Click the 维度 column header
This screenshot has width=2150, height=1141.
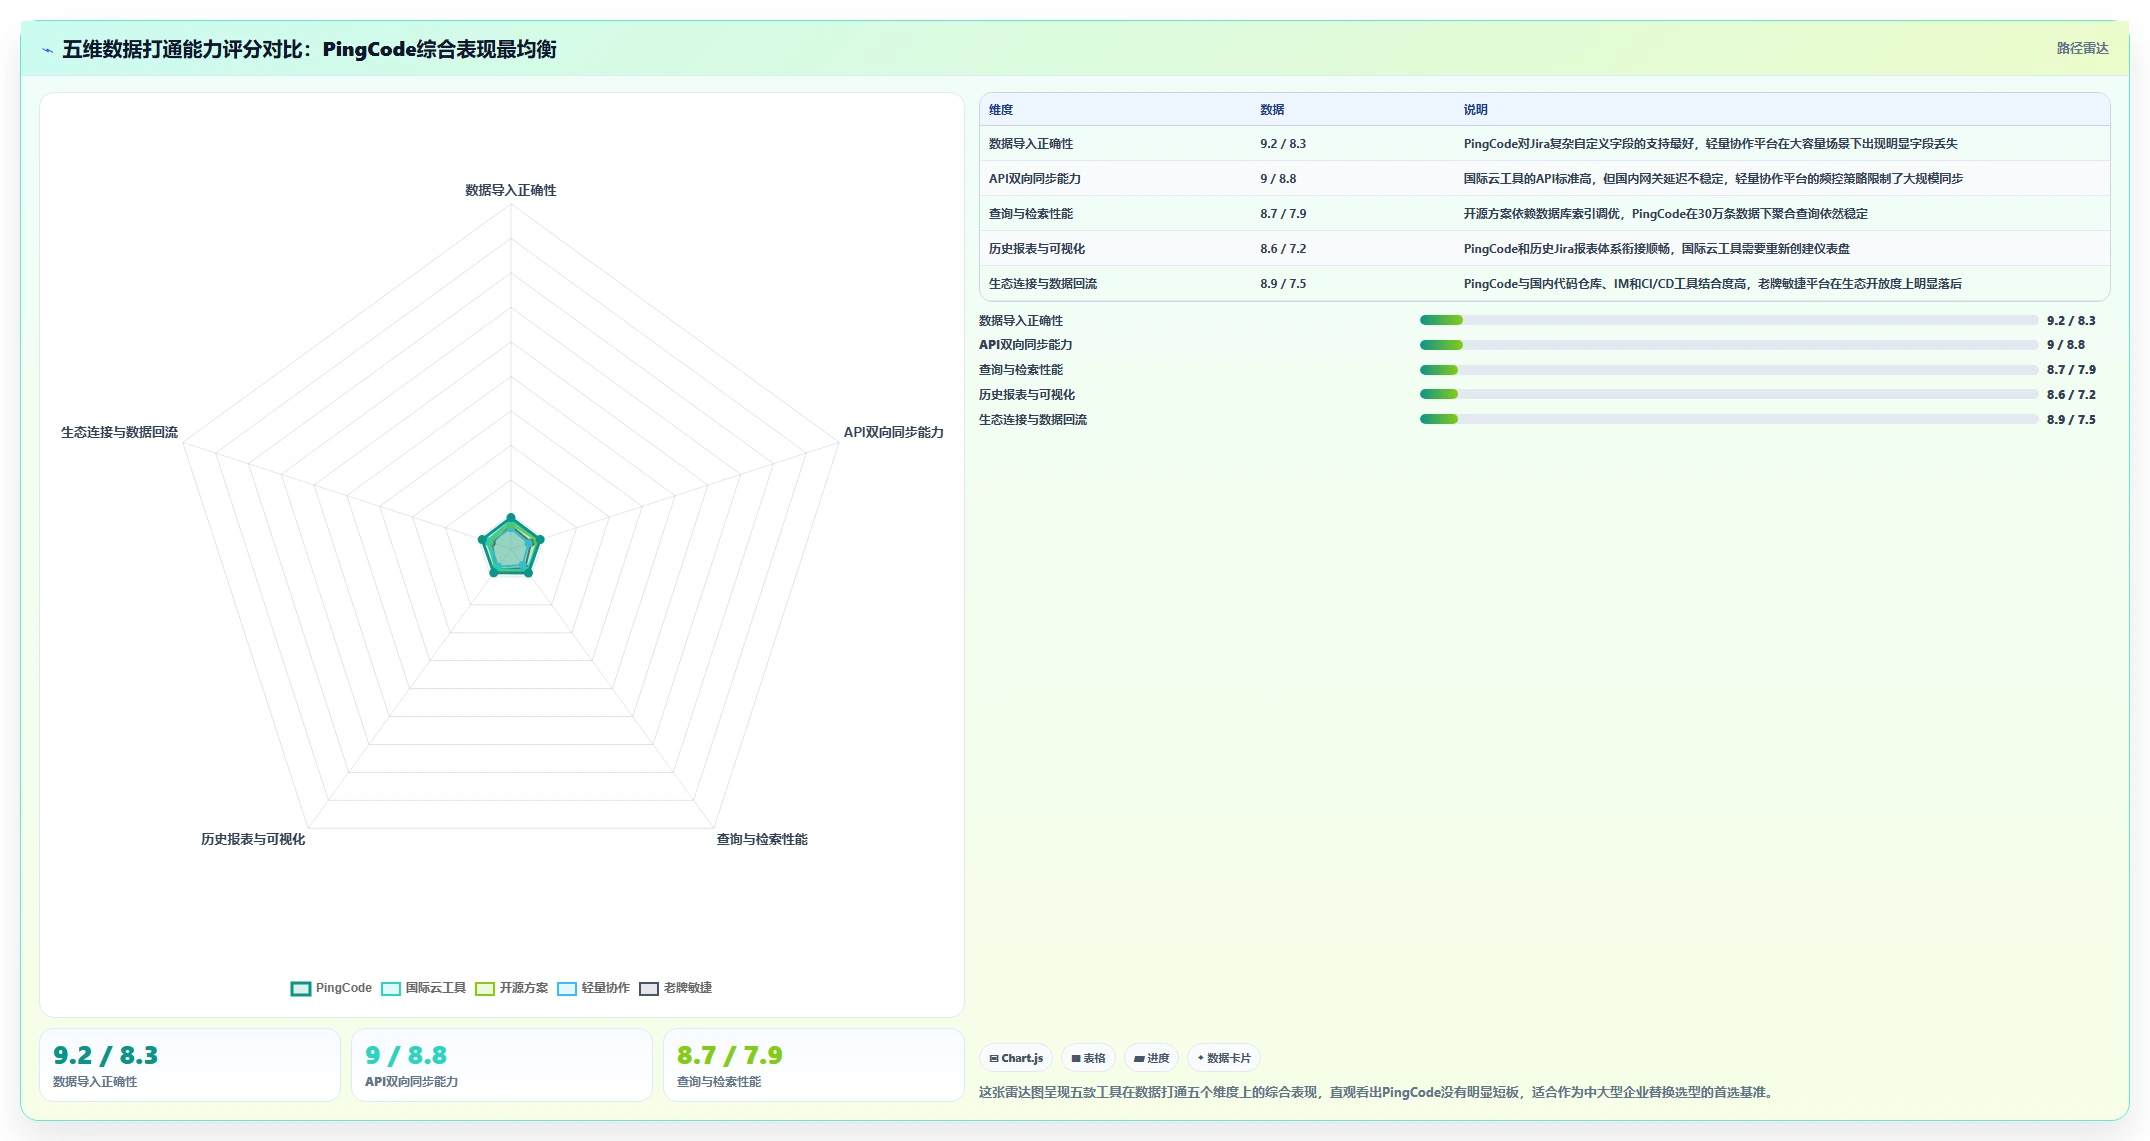click(x=1001, y=110)
